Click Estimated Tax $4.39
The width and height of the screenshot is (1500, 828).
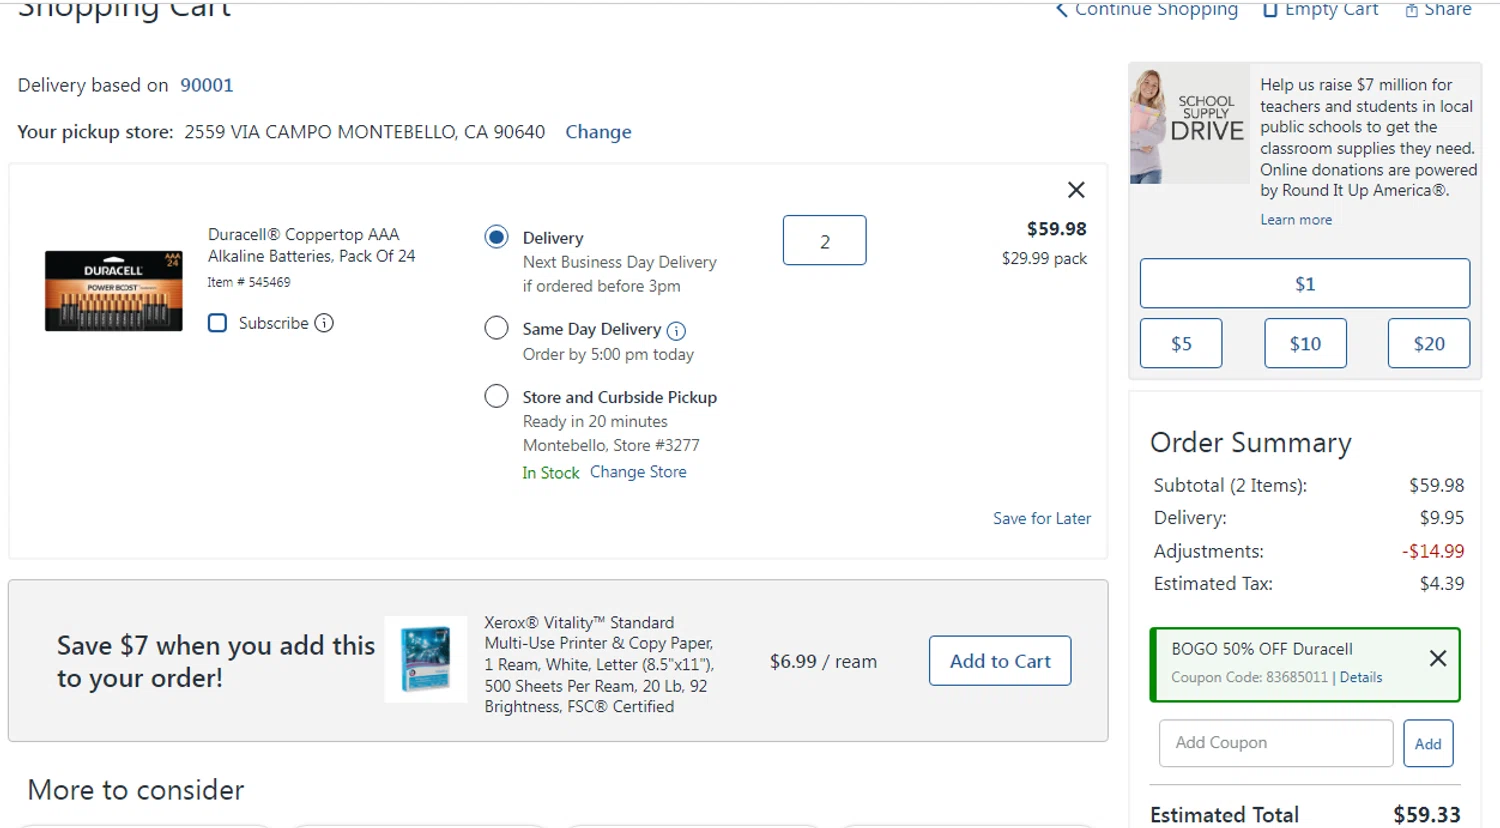point(1442,583)
